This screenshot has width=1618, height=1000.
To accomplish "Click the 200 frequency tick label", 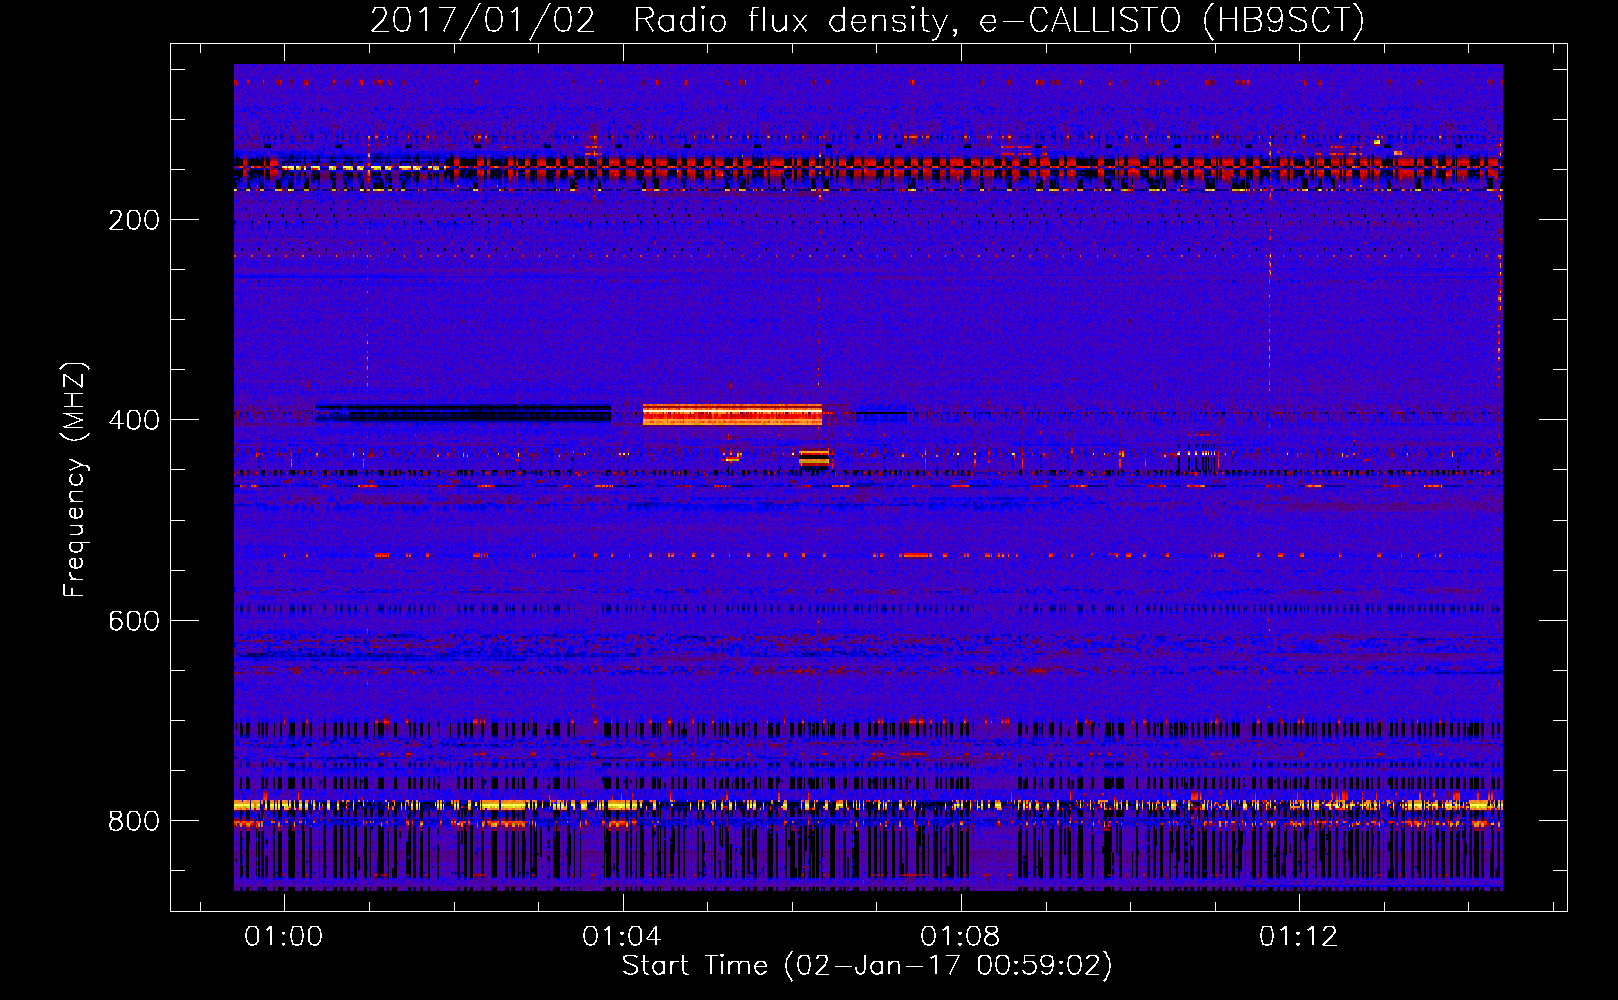I will (134, 220).
